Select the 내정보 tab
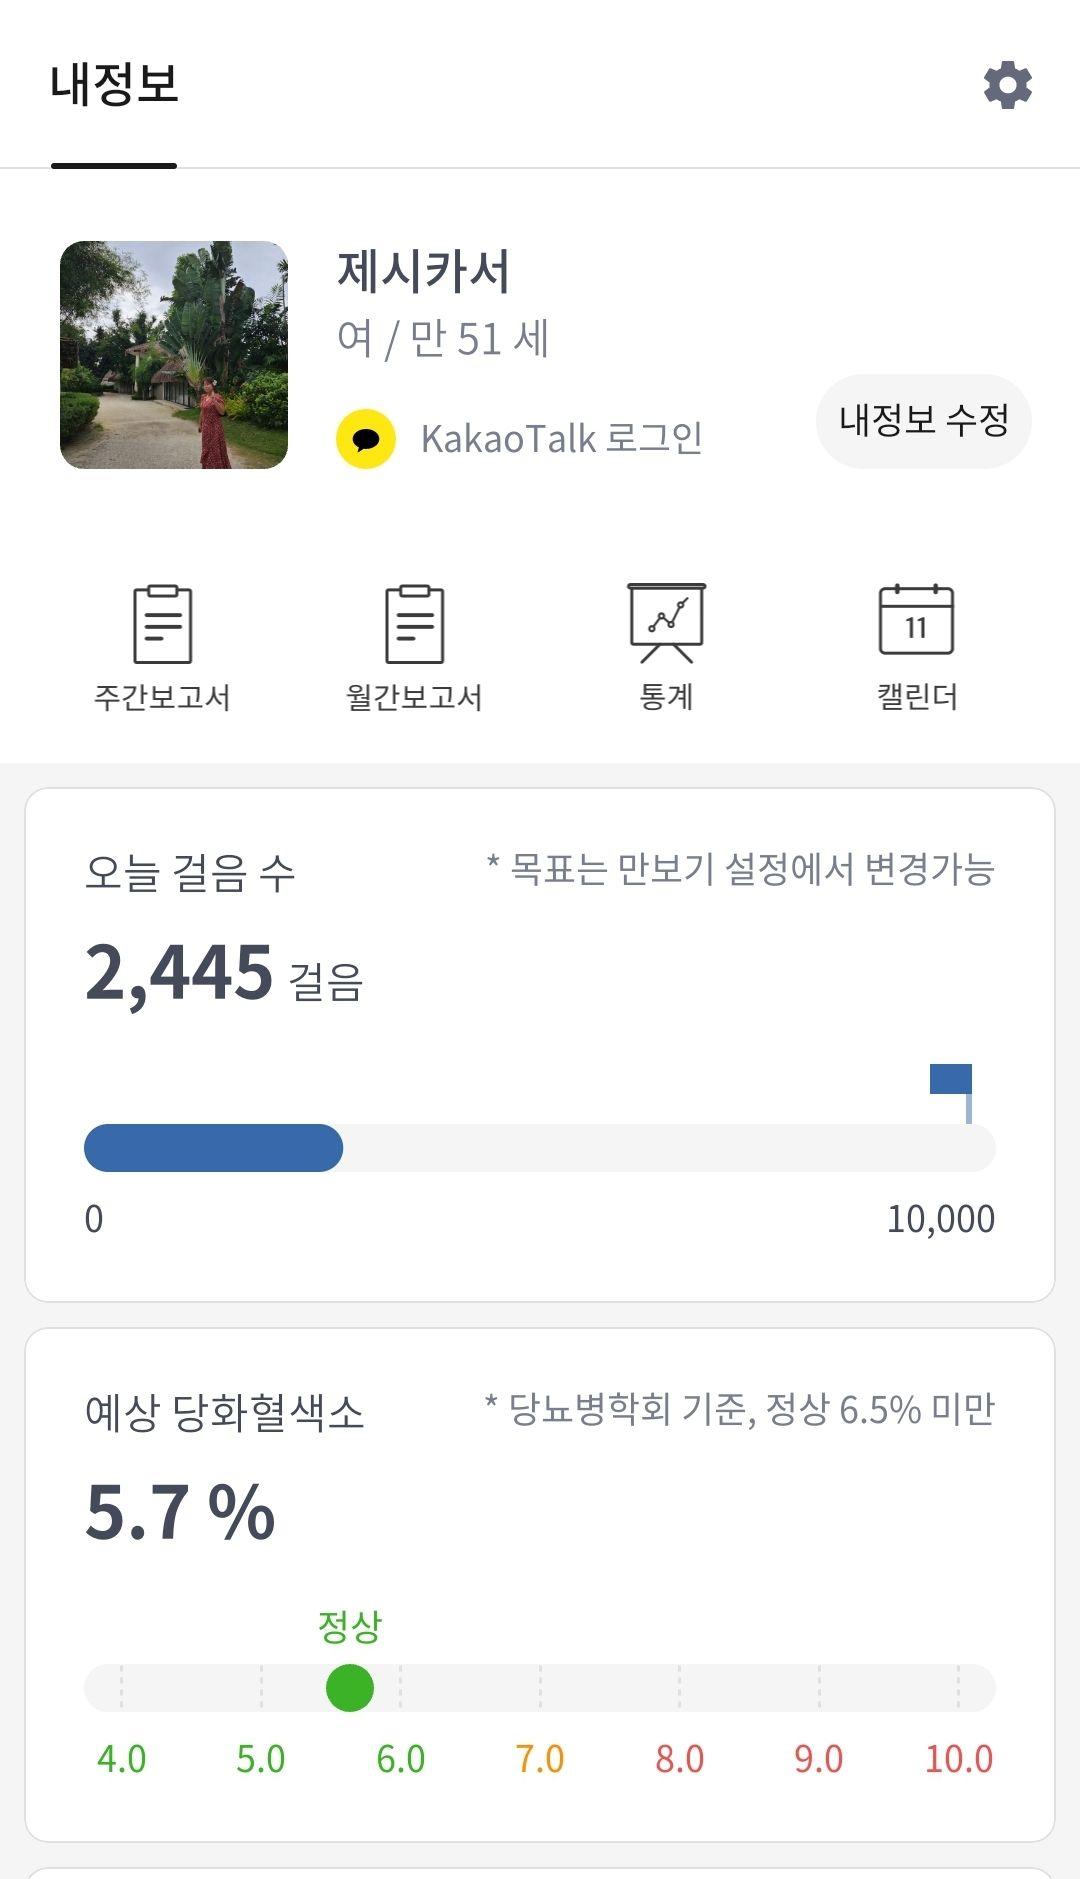The height and width of the screenshot is (1879, 1080). (x=114, y=84)
